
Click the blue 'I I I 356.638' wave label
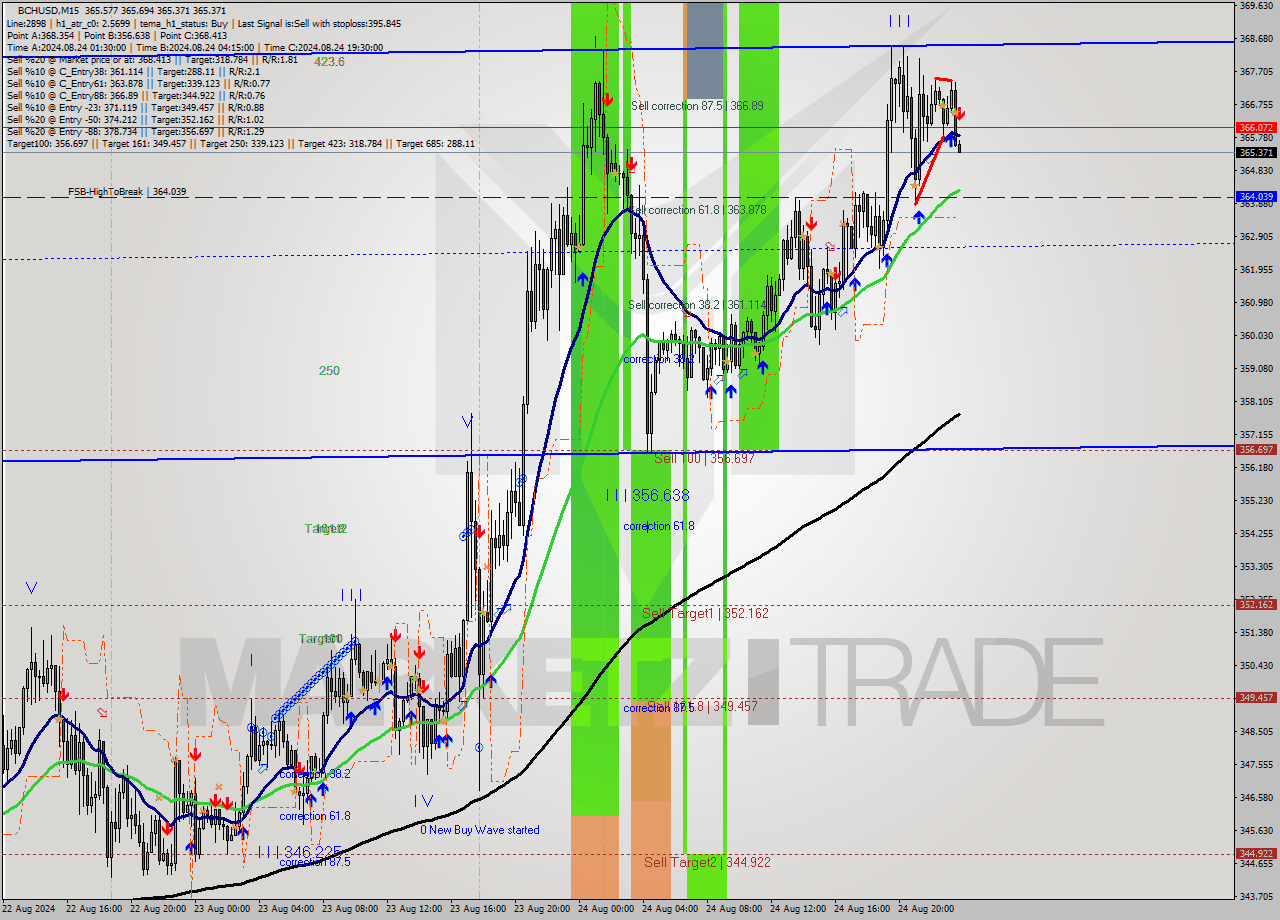point(647,495)
